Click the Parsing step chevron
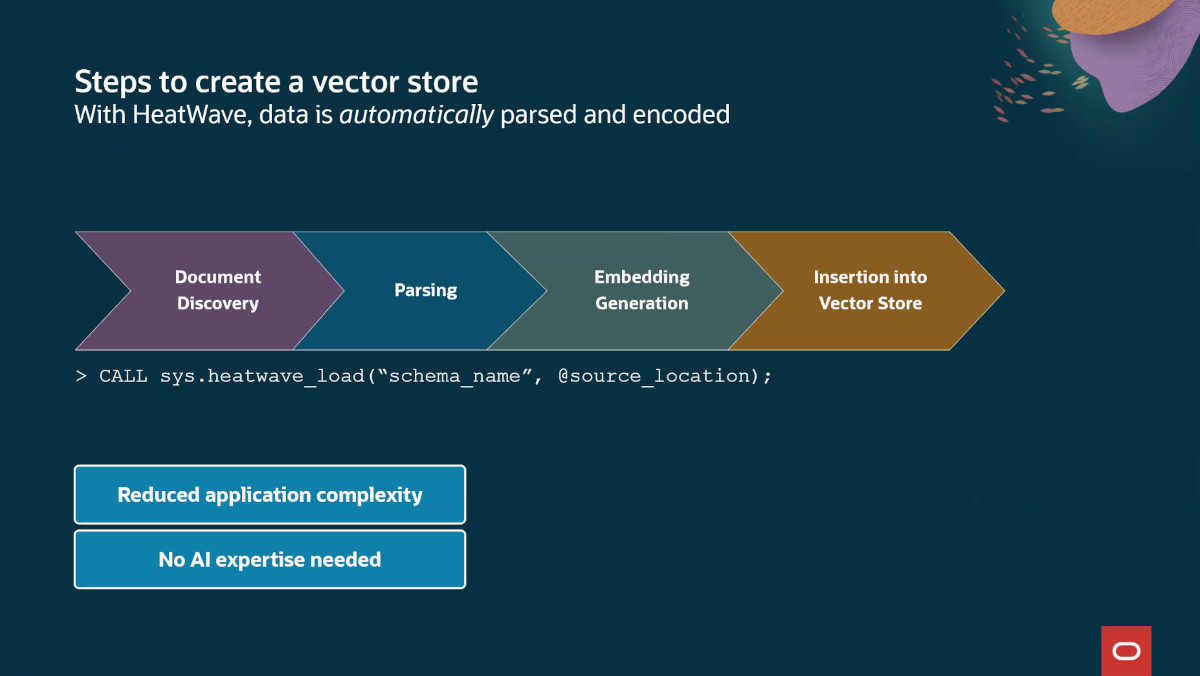Viewport: 1200px width, 676px height. [425, 291]
